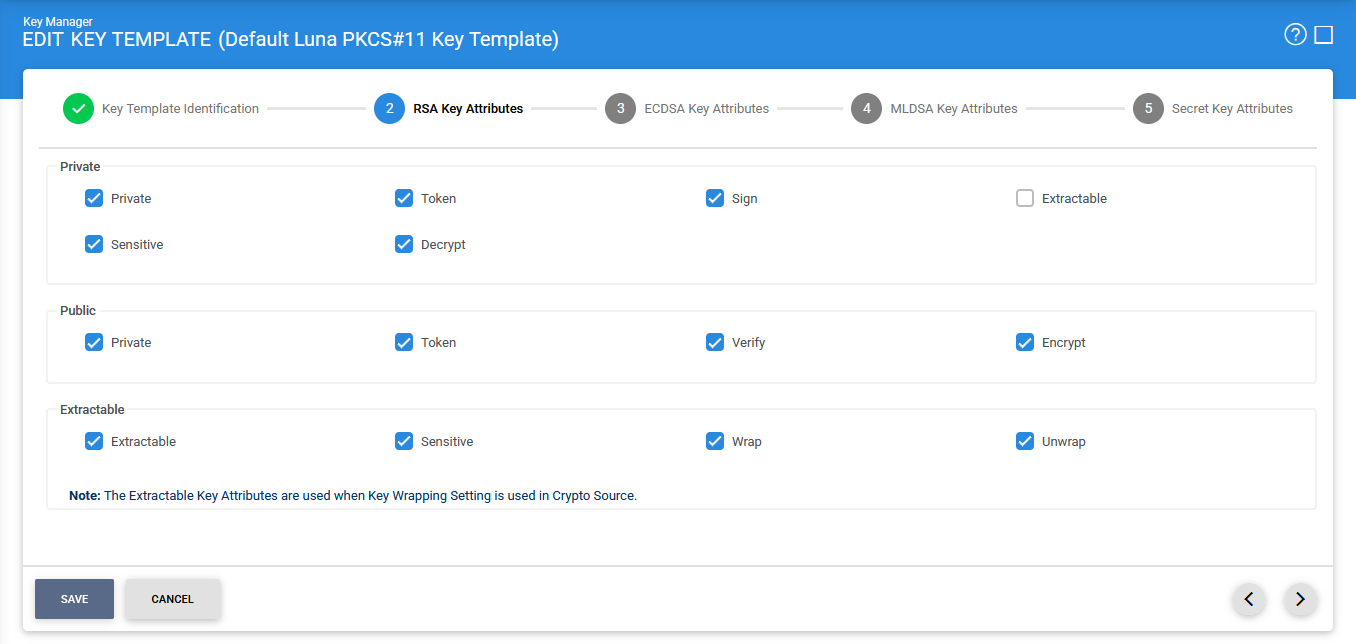Image resolution: width=1356 pixels, height=644 pixels.
Task: Open the help question mark icon
Action: [x=1295, y=35]
